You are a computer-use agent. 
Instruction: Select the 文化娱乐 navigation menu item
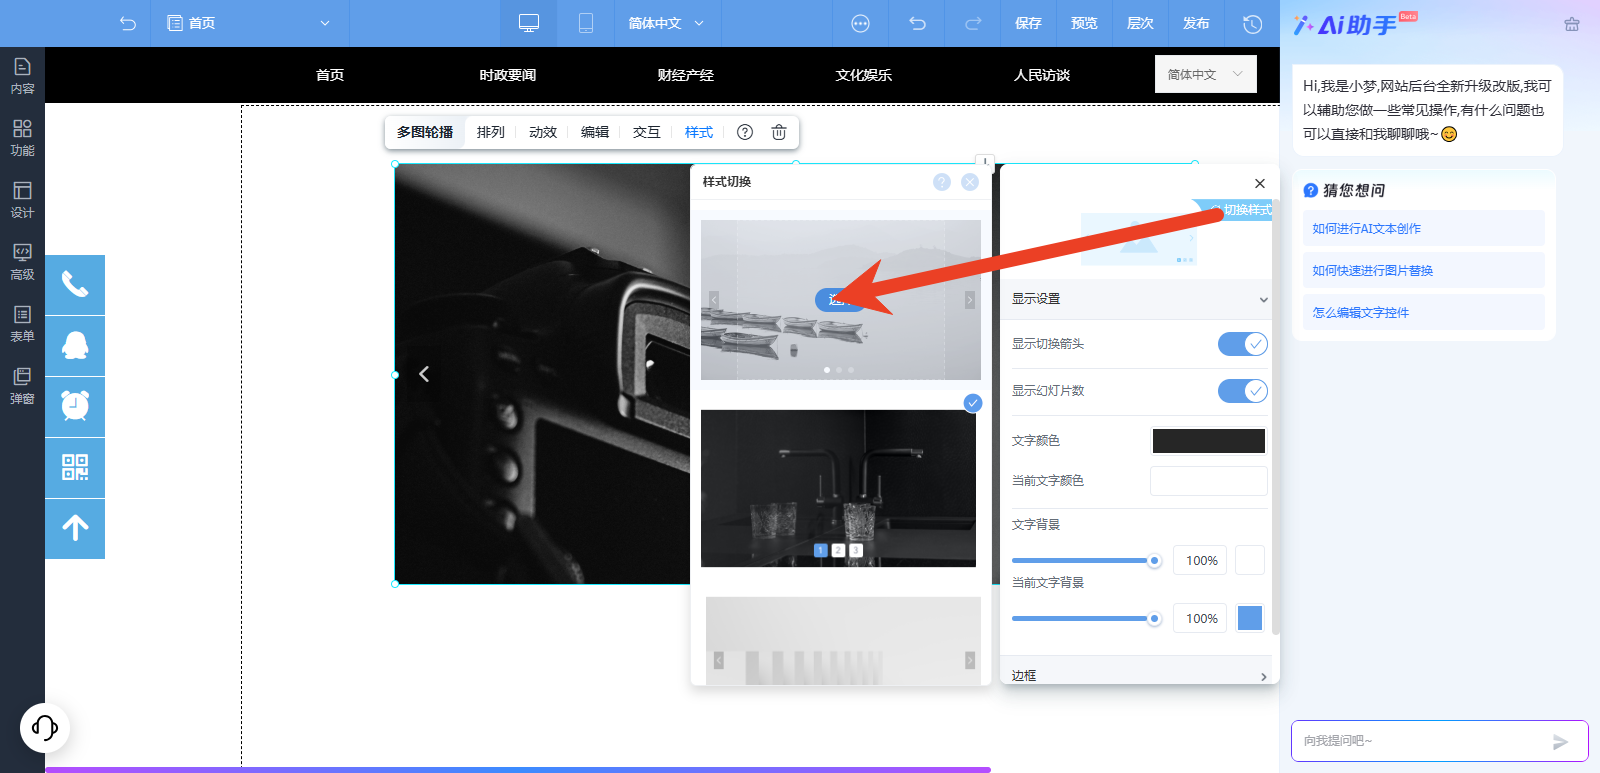864,75
